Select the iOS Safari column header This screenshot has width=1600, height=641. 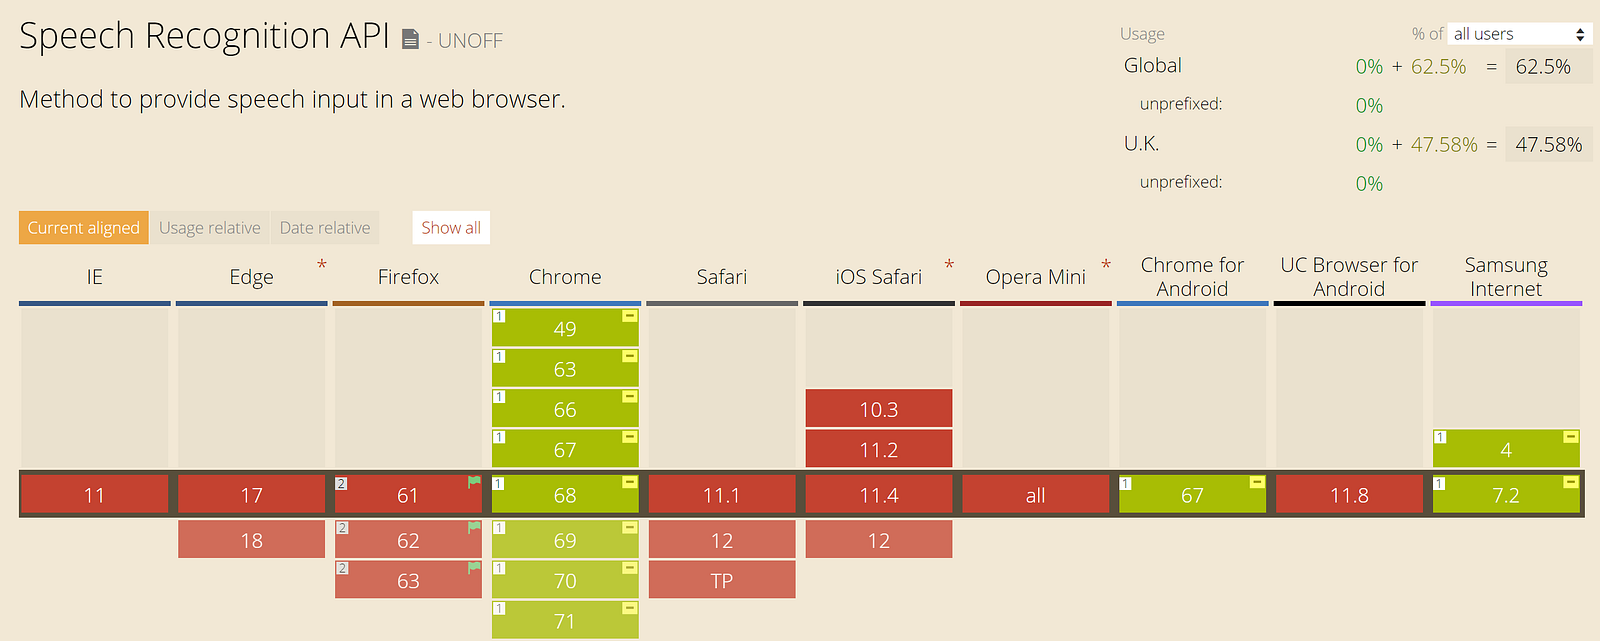879,277
